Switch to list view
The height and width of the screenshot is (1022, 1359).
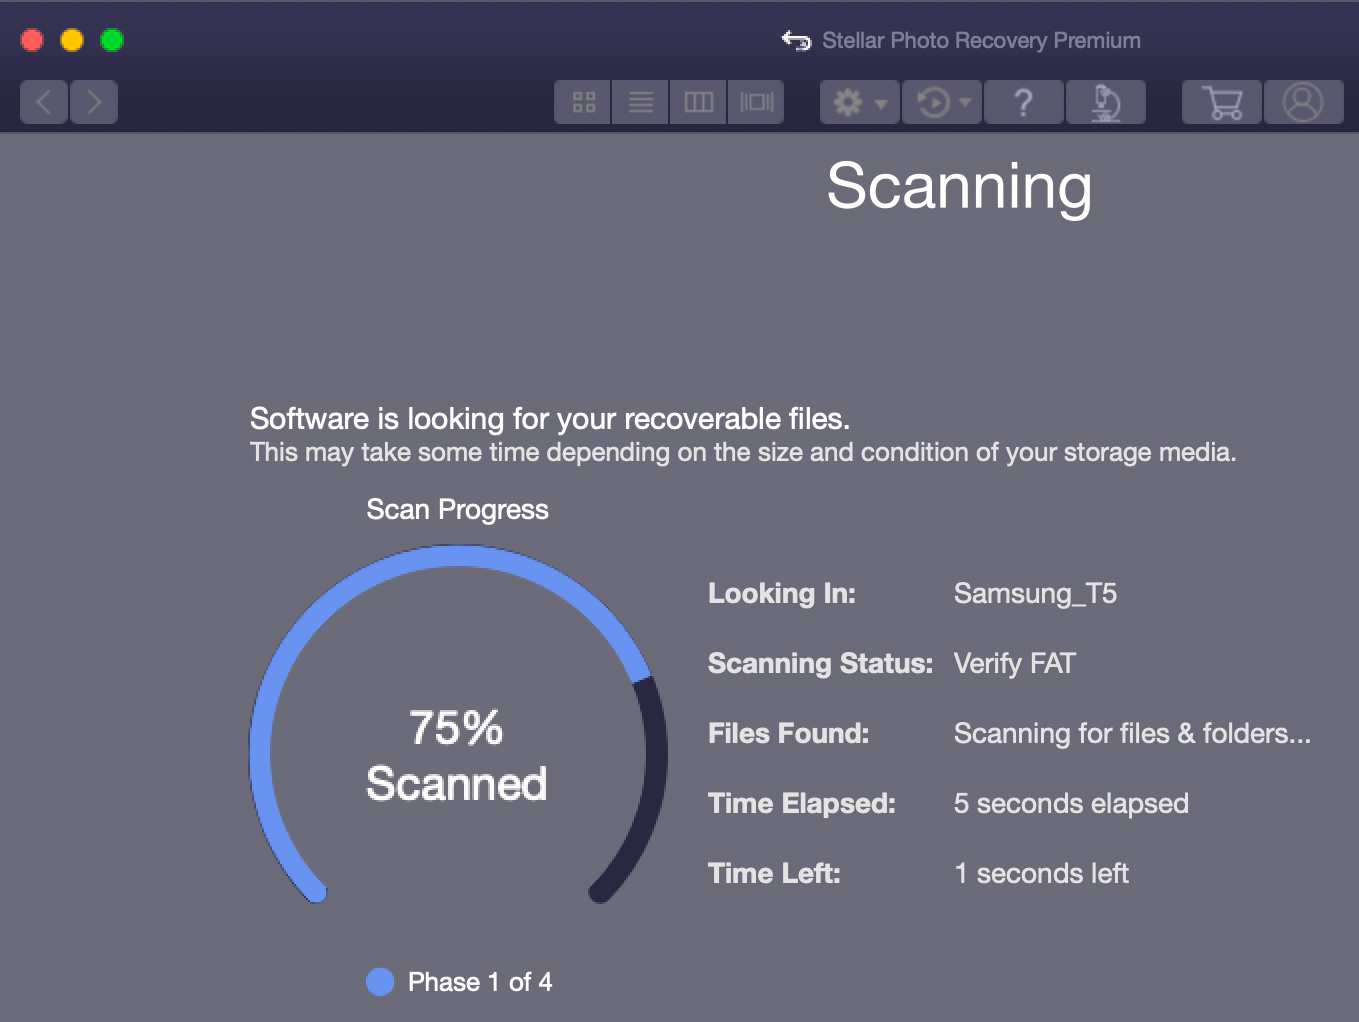[641, 102]
